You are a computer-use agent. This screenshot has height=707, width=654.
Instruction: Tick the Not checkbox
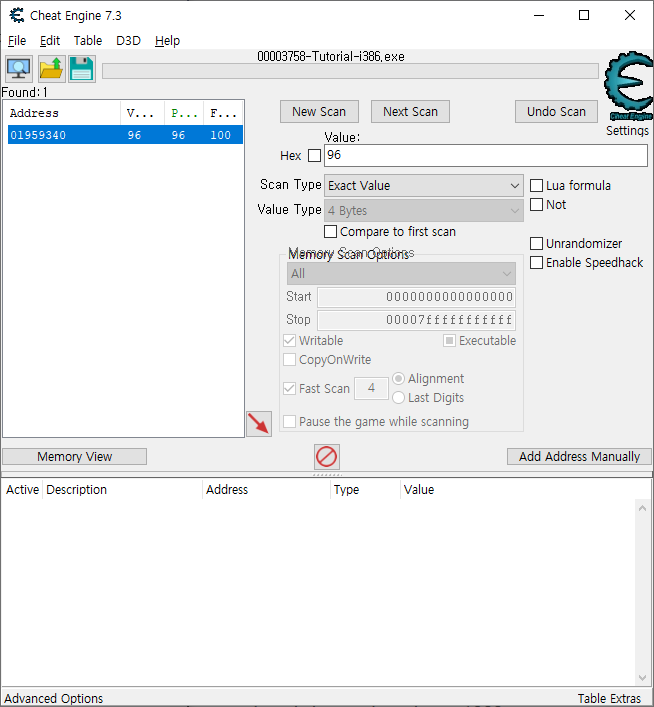click(536, 205)
